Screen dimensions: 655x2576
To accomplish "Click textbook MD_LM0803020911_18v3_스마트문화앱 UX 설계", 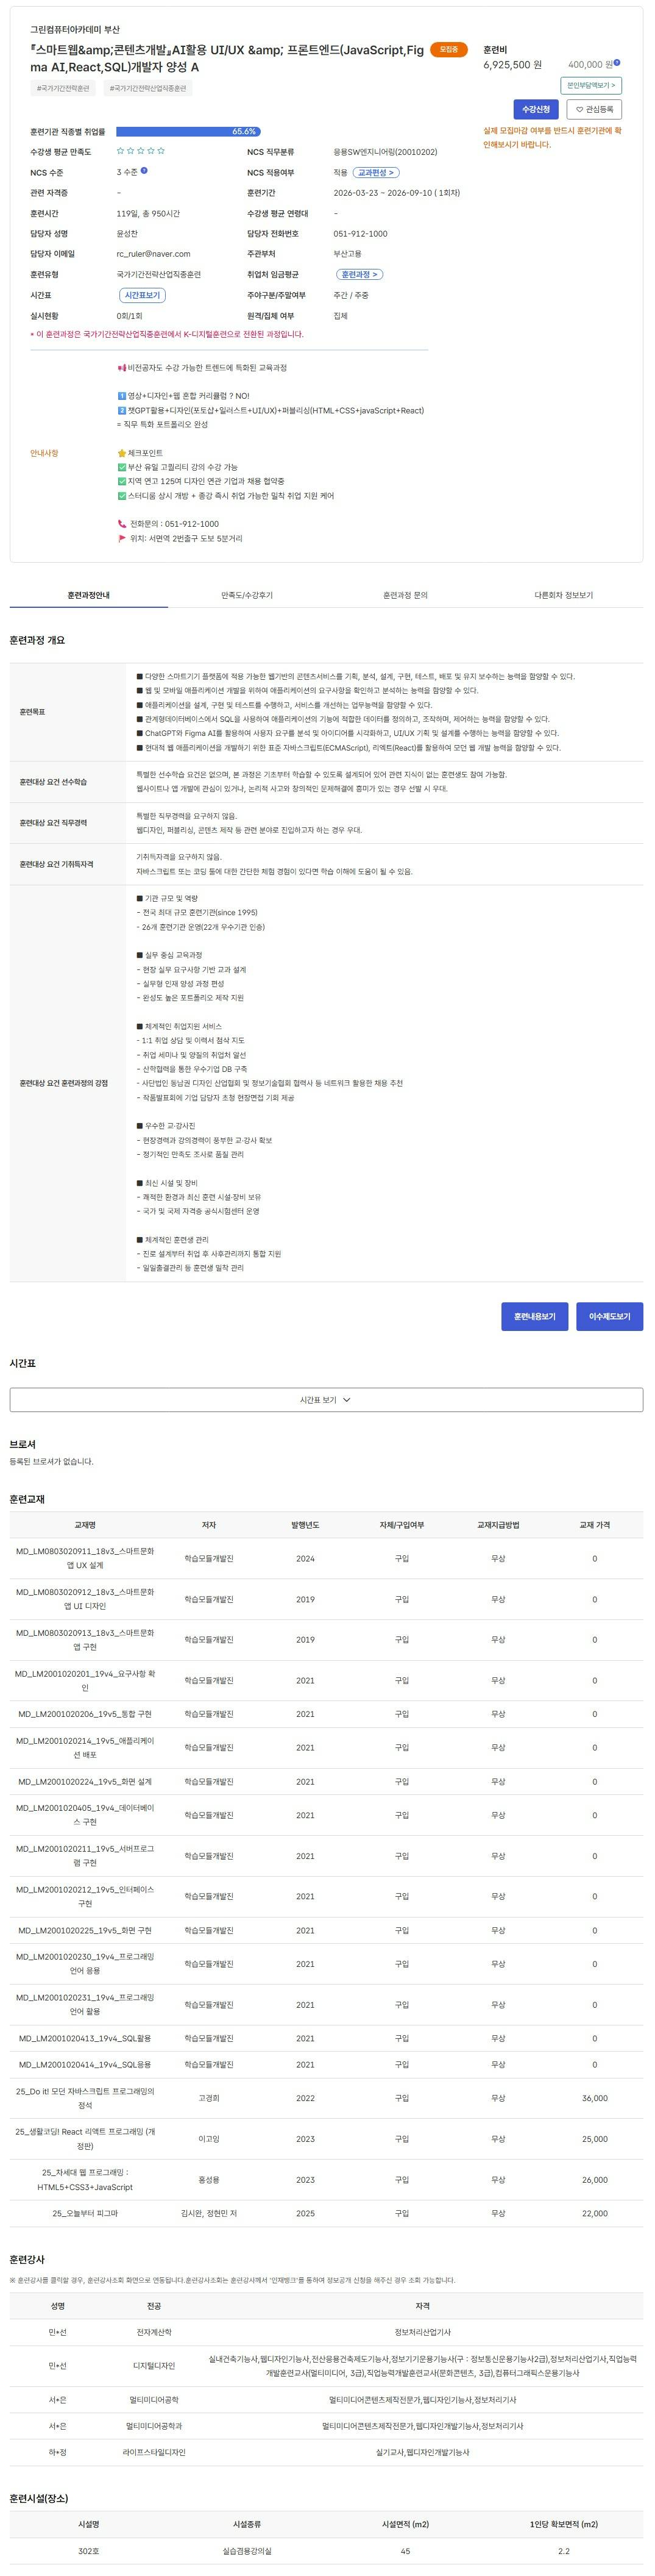I will [x=85, y=1558].
